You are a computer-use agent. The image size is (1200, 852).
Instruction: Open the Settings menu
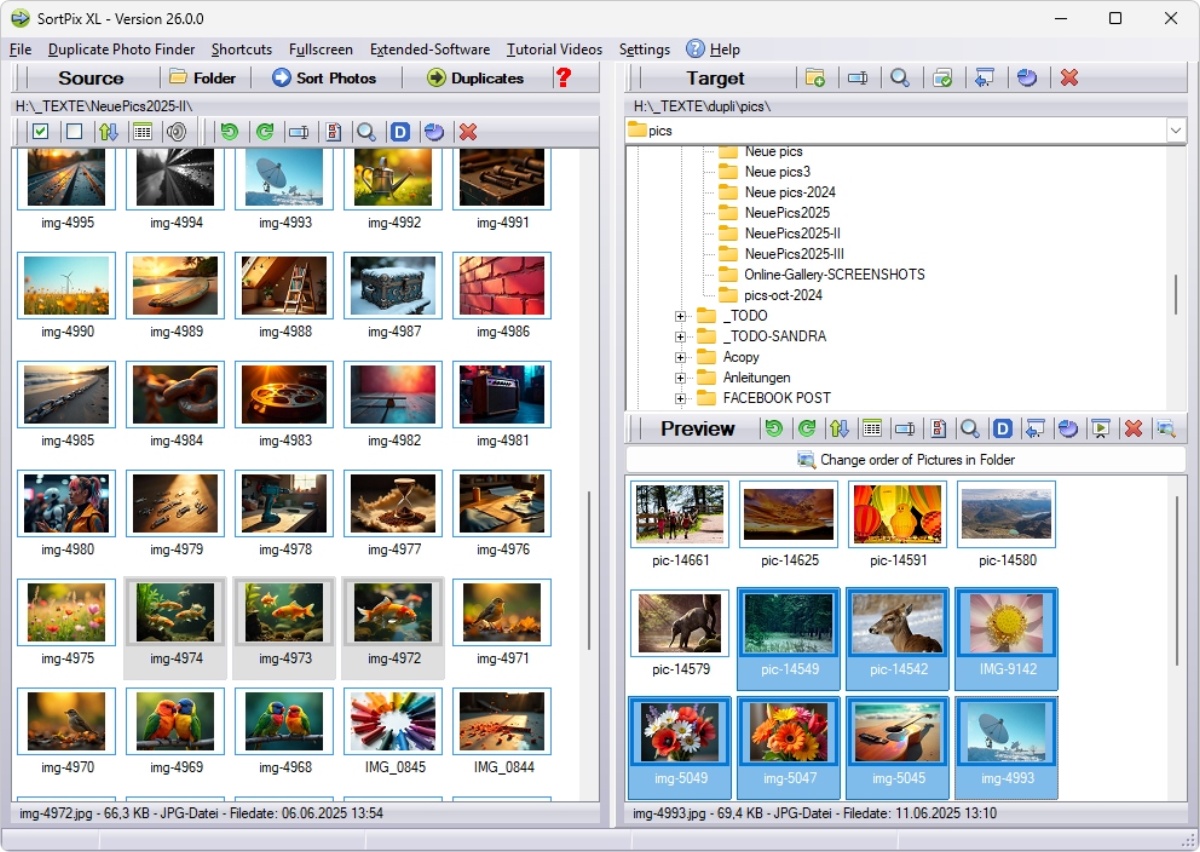[644, 49]
